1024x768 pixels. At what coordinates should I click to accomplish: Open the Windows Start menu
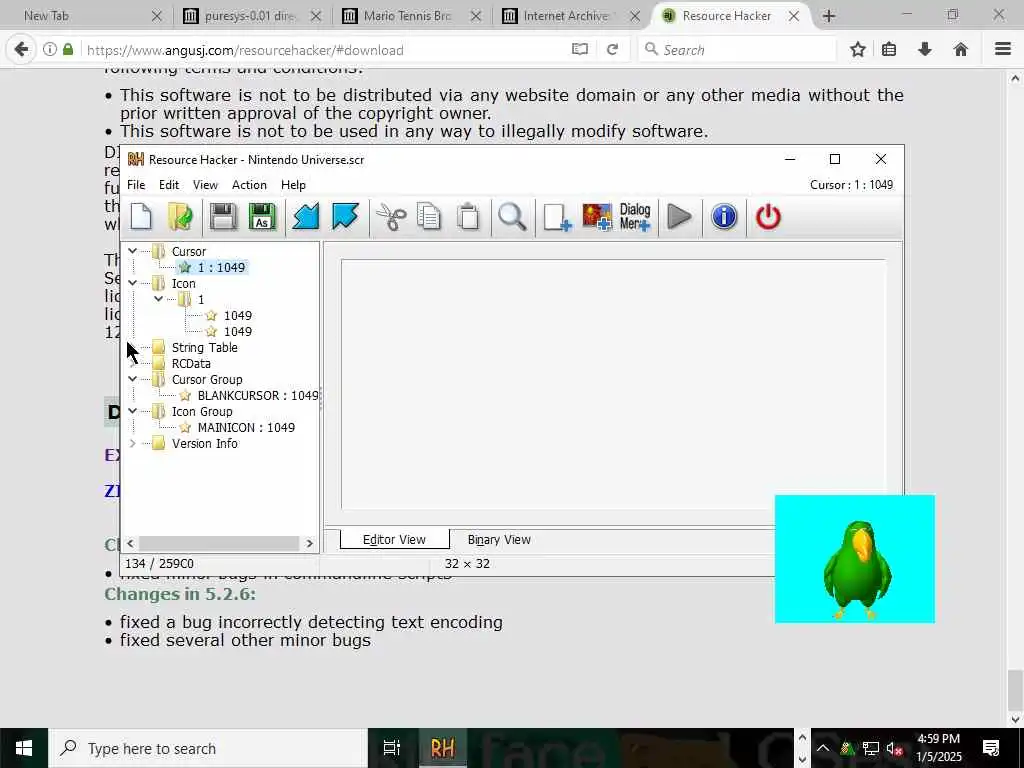click(24, 748)
